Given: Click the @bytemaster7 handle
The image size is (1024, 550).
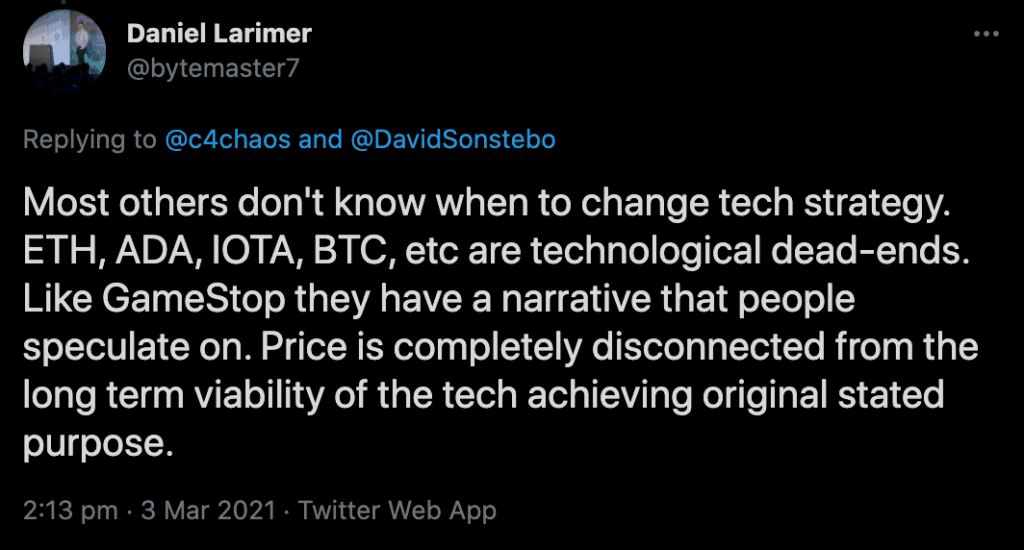Looking at the screenshot, I should [213, 68].
